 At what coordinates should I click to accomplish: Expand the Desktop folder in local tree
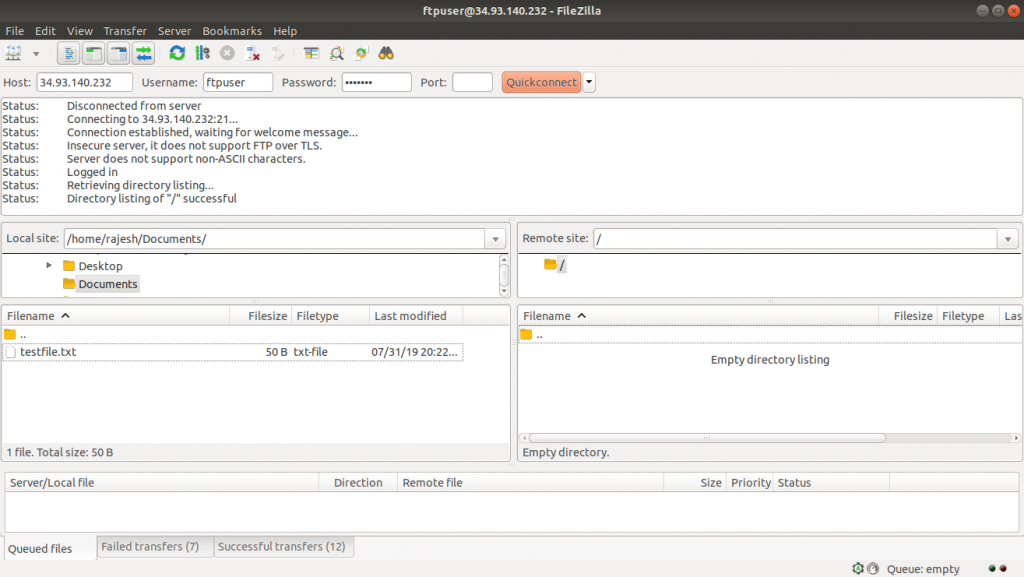[x=49, y=266]
